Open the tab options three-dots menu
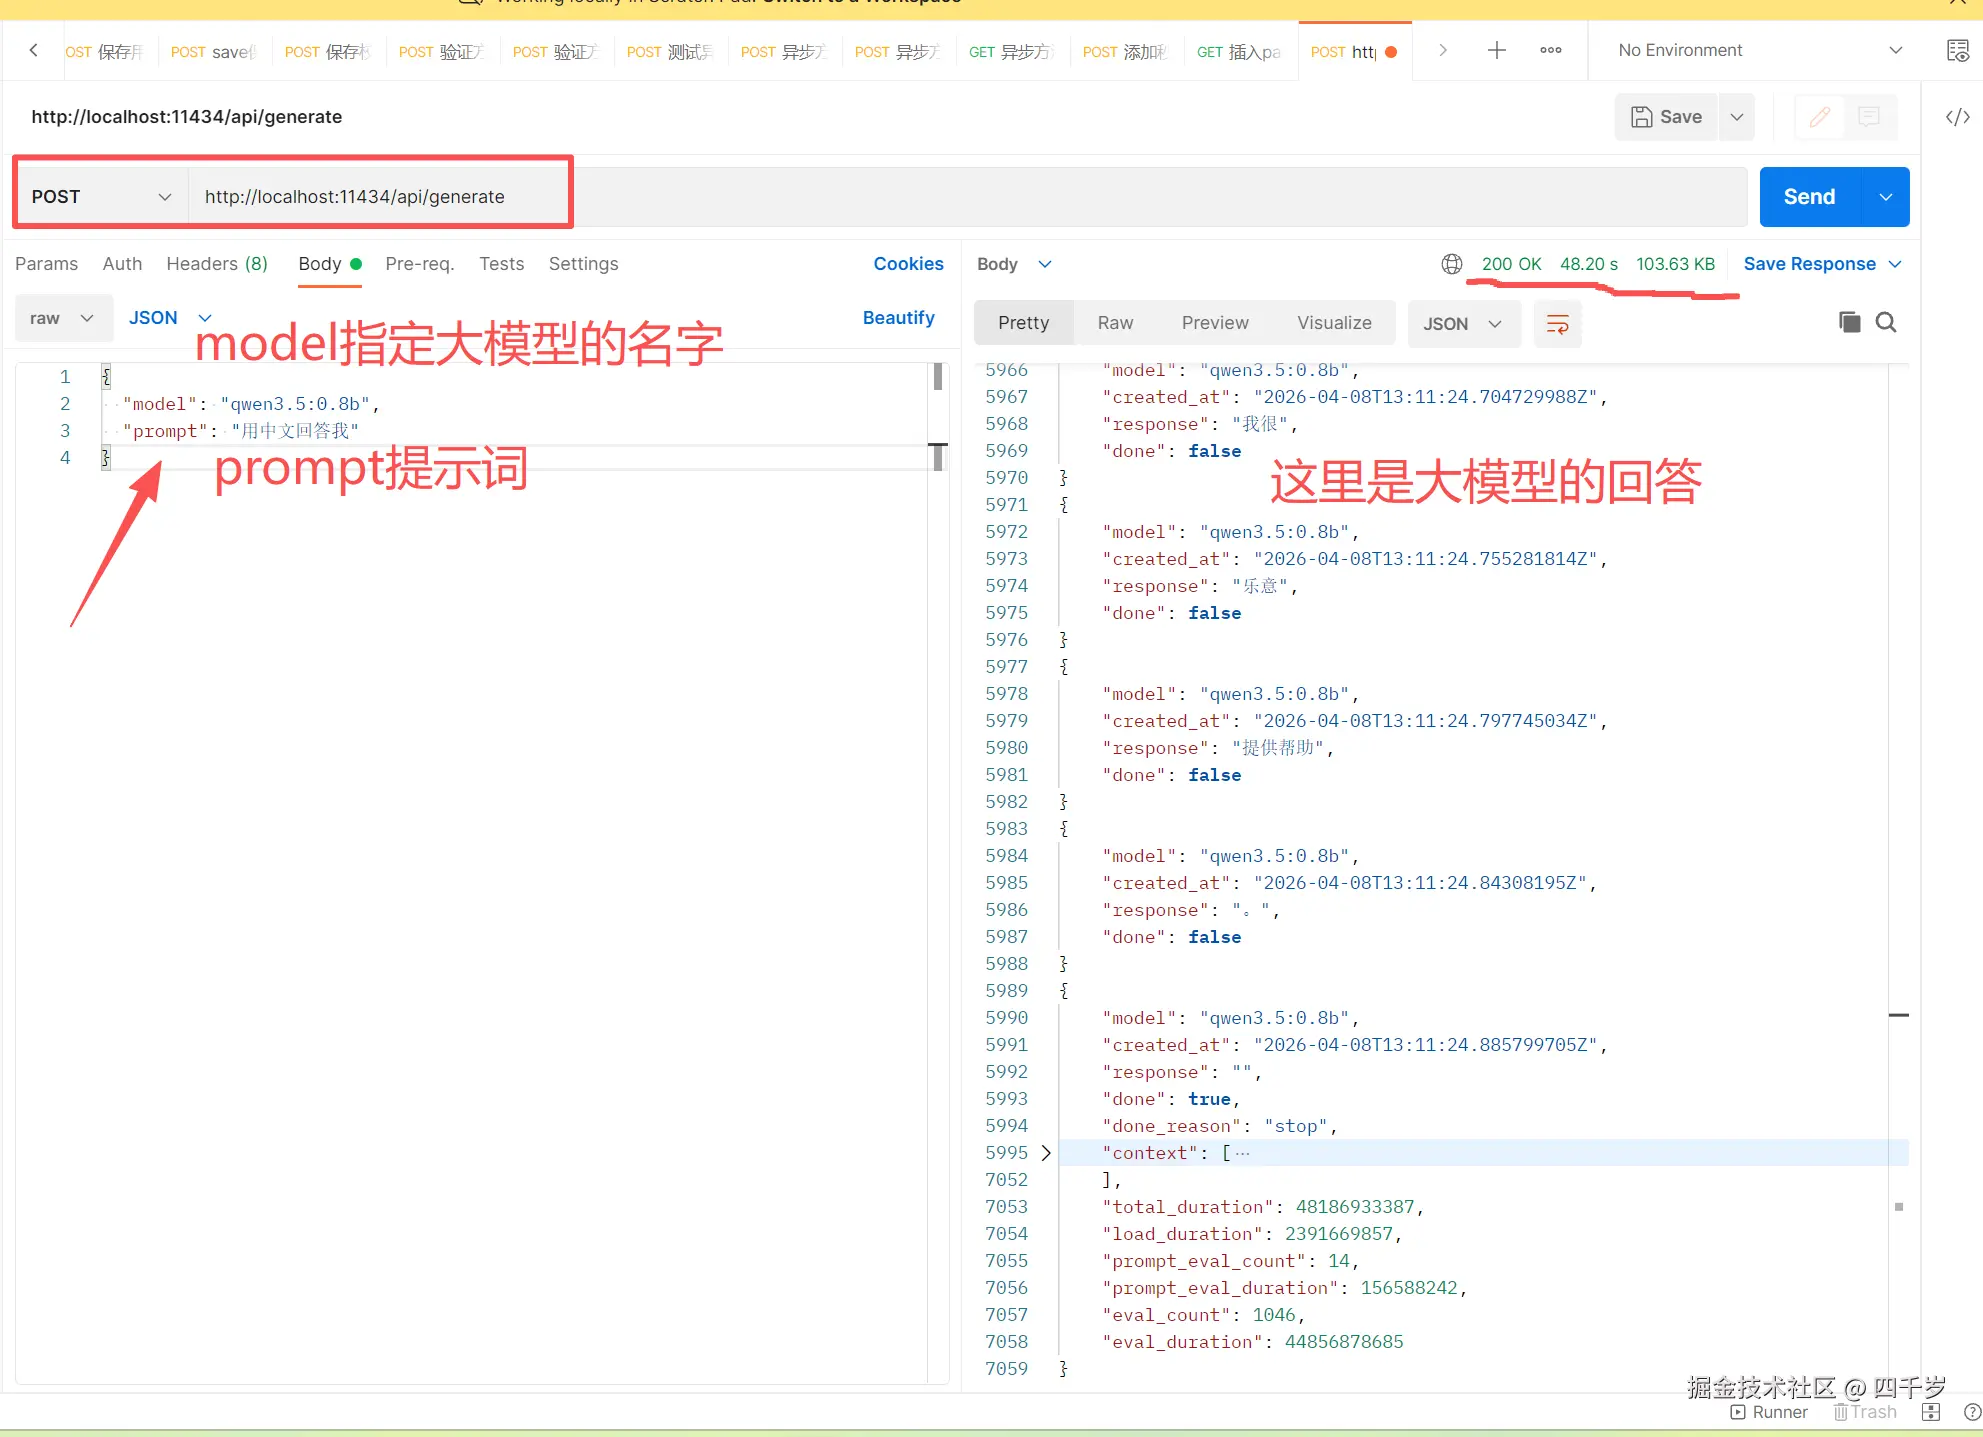The image size is (1983, 1437). coord(1550,50)
